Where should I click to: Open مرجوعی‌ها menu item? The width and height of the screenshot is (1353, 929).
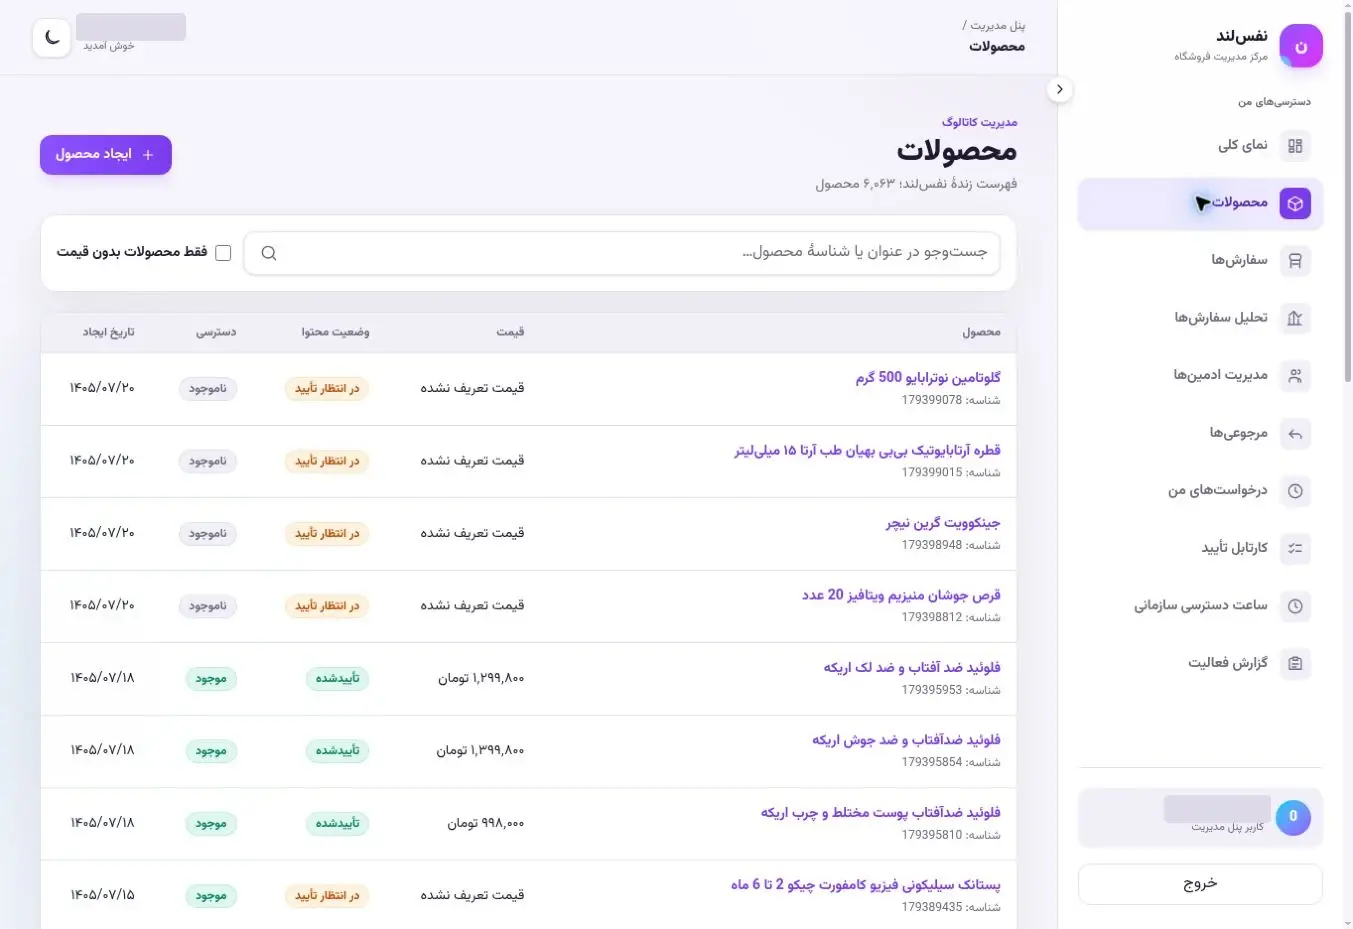[x=1200, y=434]
